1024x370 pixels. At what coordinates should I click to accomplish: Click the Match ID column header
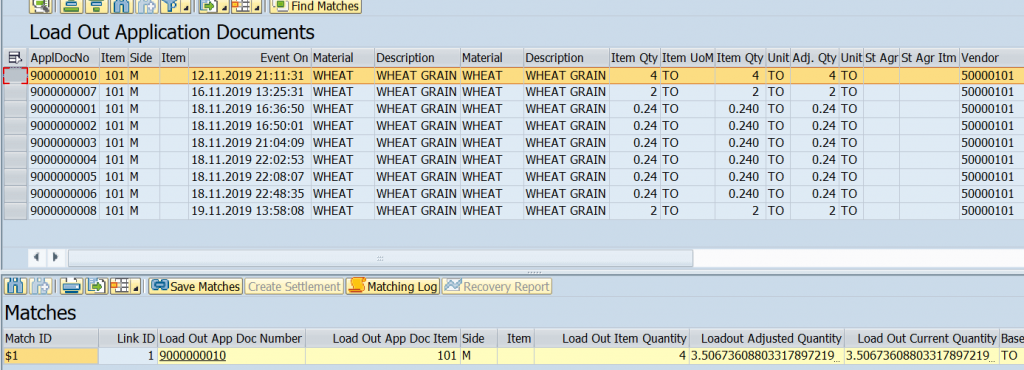50,338
